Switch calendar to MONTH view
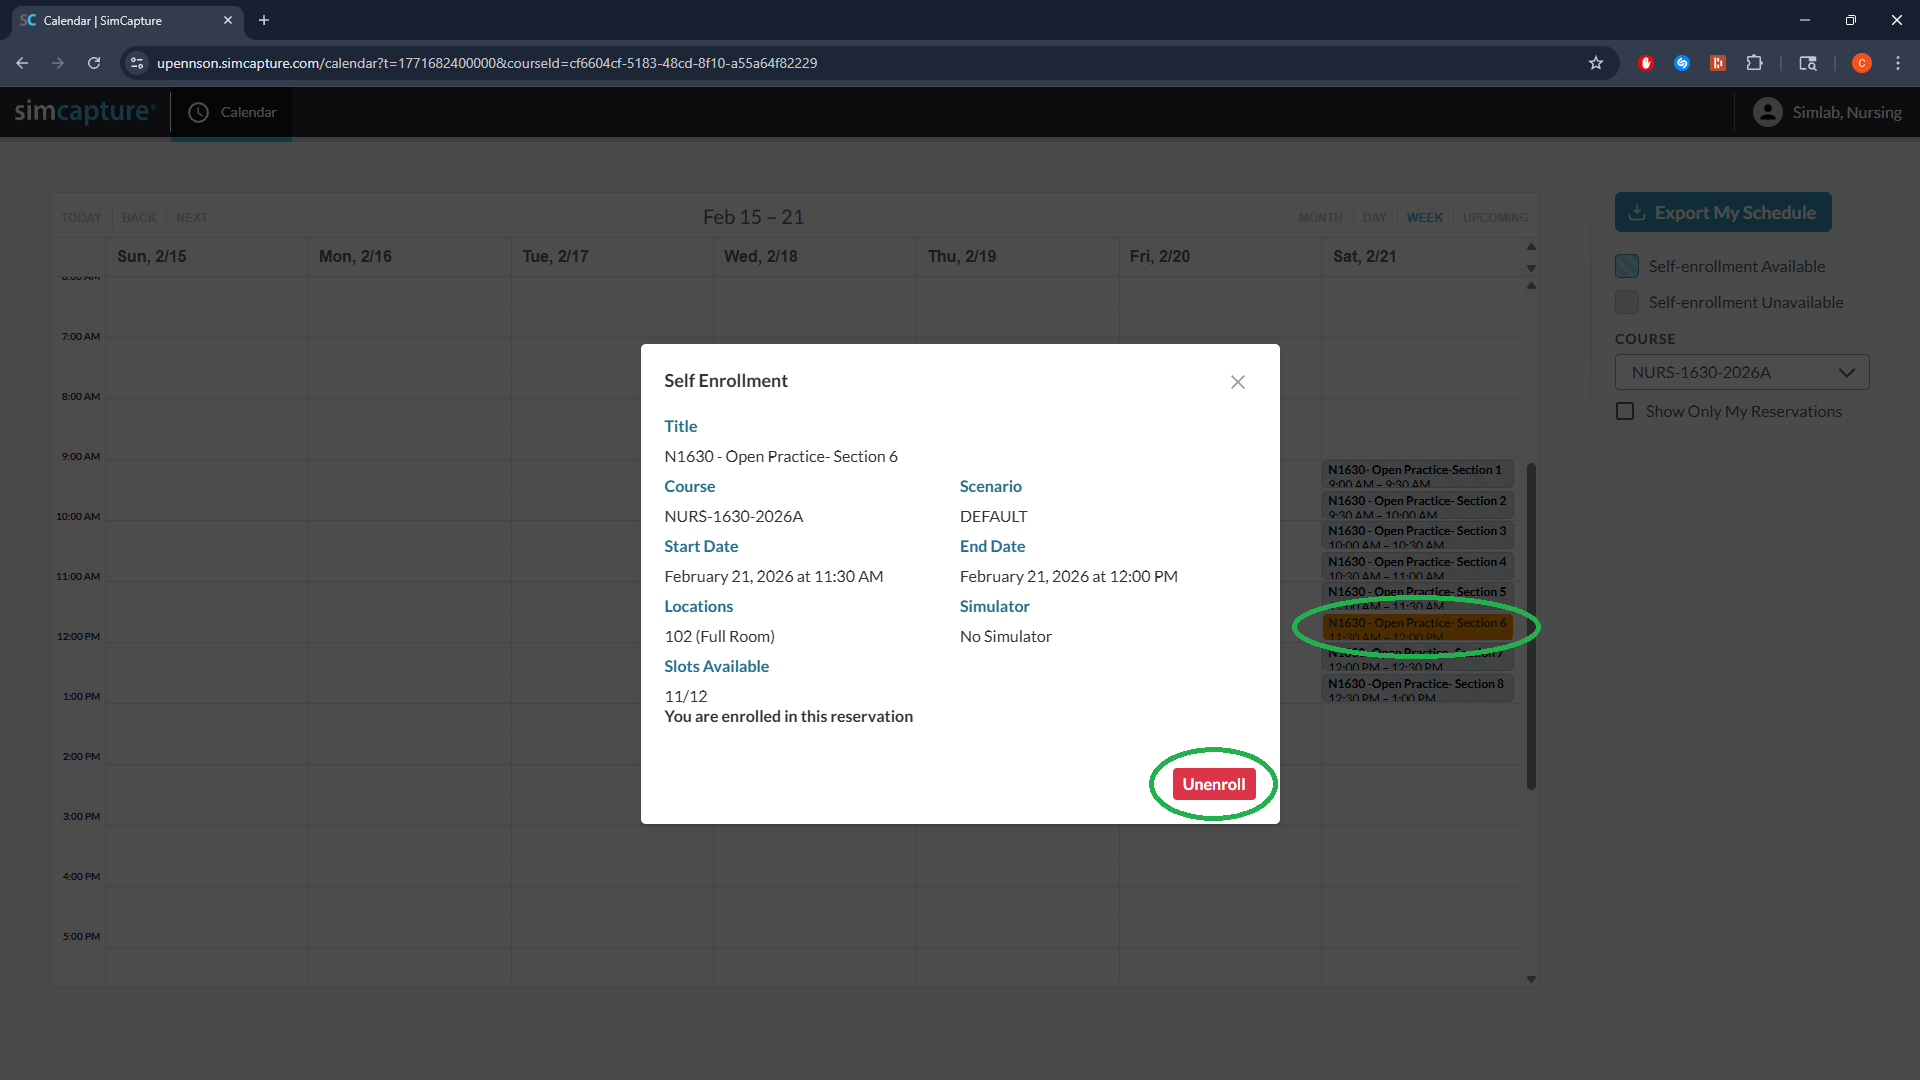The width and height of the screenshot is (1920, 1080). [x=1320, y=217]
